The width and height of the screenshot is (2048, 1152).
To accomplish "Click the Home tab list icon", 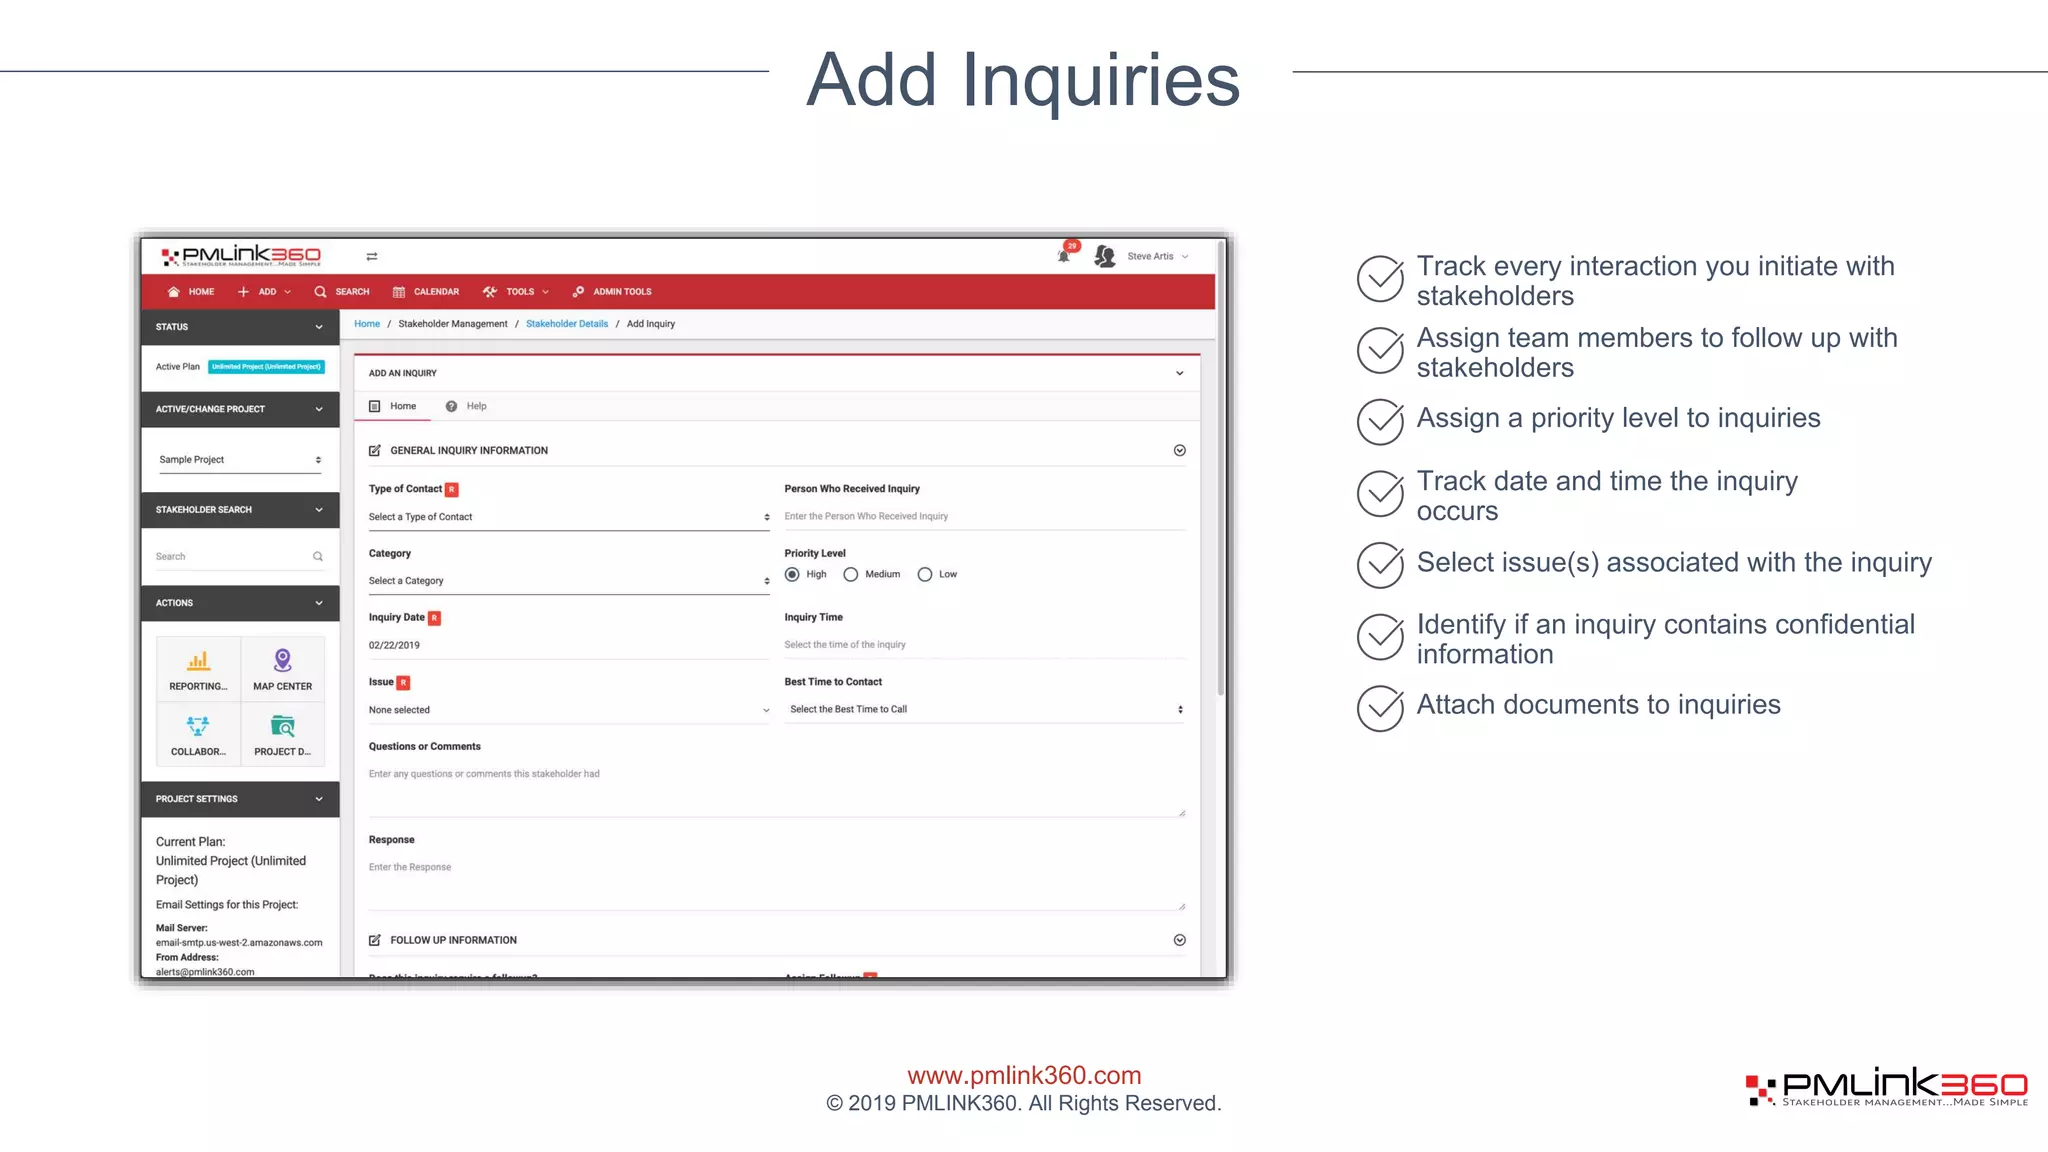I will pyautogui.click(x=375, y=406).
